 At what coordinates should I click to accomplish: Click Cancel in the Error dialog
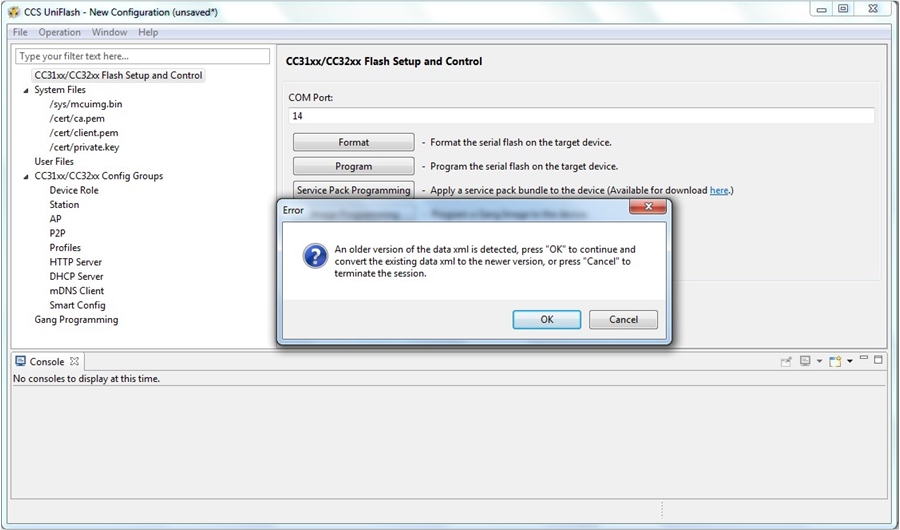(x=623, y=320)
